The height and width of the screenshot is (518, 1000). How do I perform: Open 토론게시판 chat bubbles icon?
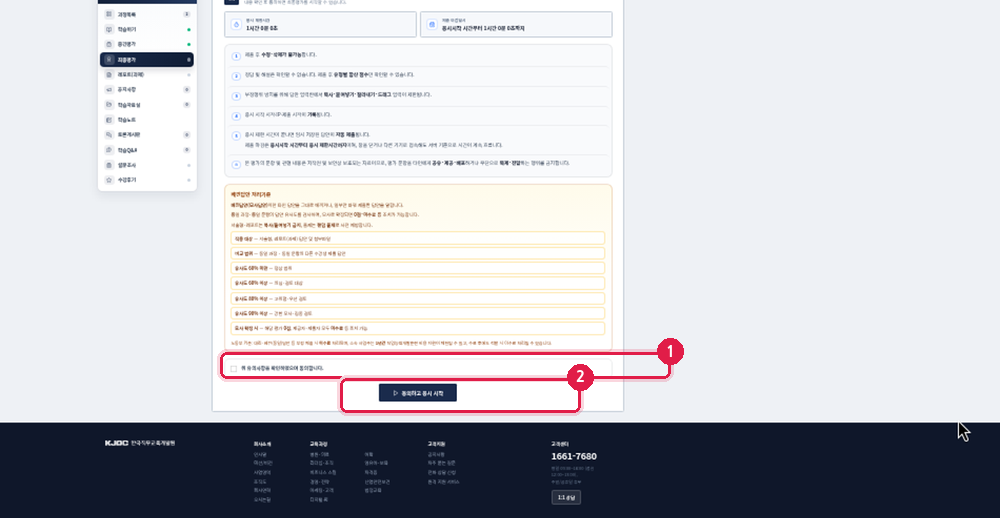click(x=109, y=135)
